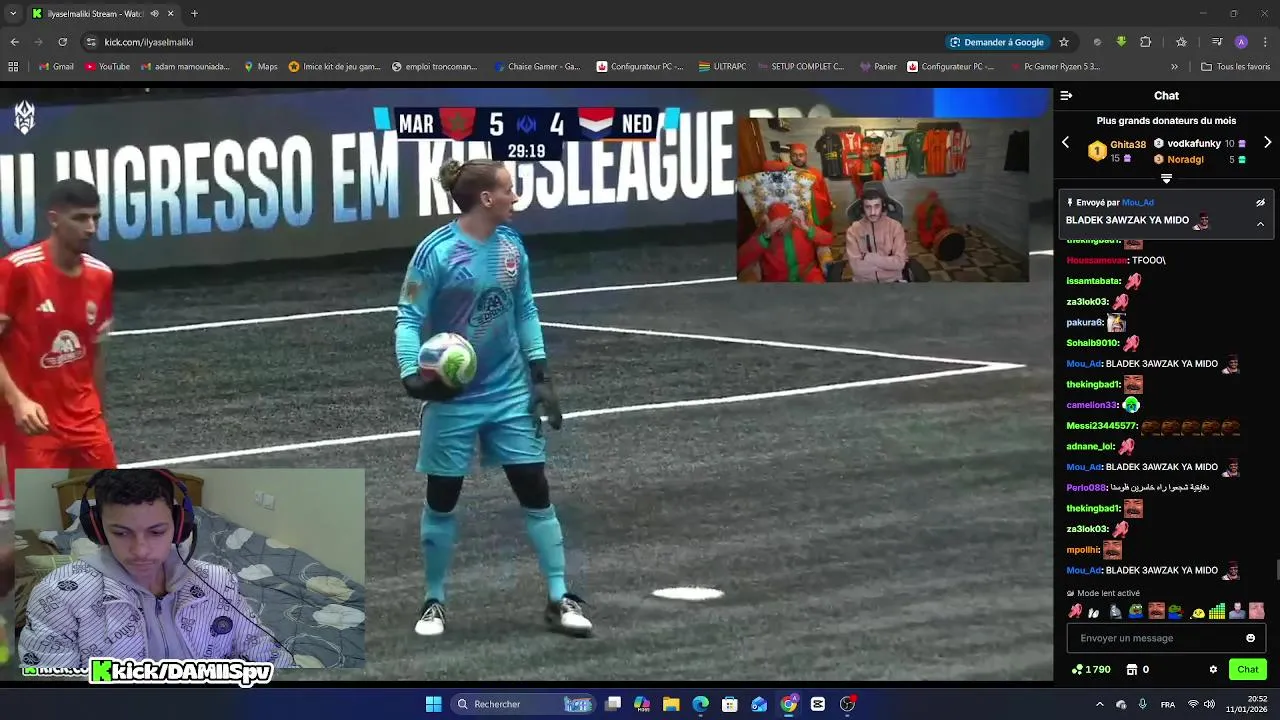Open a new browser tab
1280x720 pixels.
click(x=194, y=14)
